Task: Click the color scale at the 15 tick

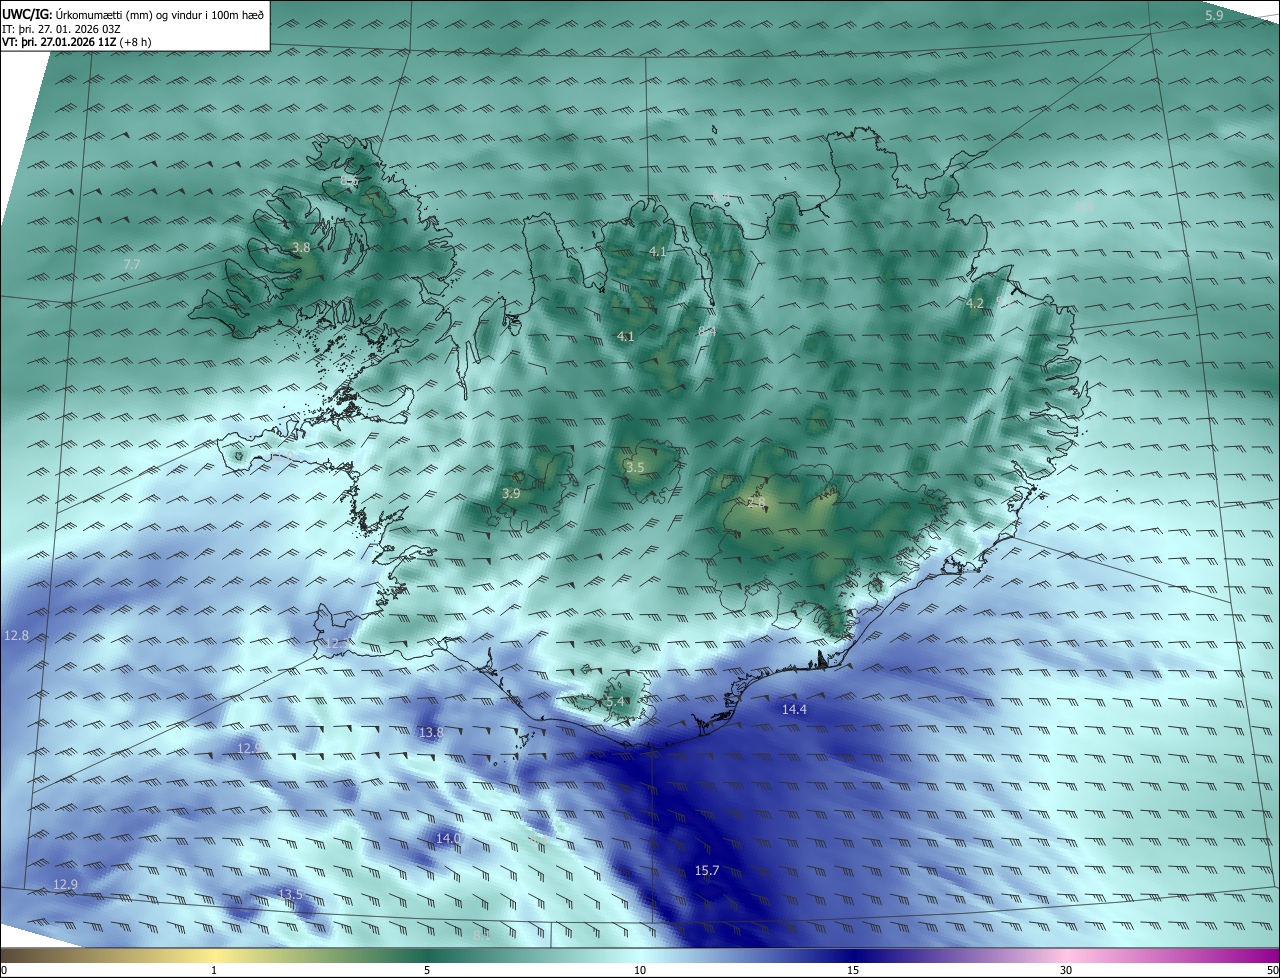Action: pyautogui.click(x=853, y=955)
